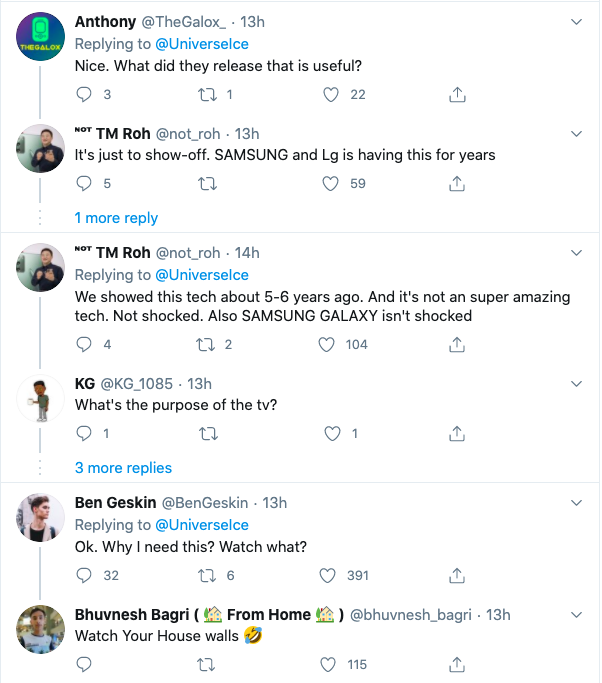The image size is (602, 683).
Task: Retweet KG's tweet about tv purpose
Action: click(207, 433)
